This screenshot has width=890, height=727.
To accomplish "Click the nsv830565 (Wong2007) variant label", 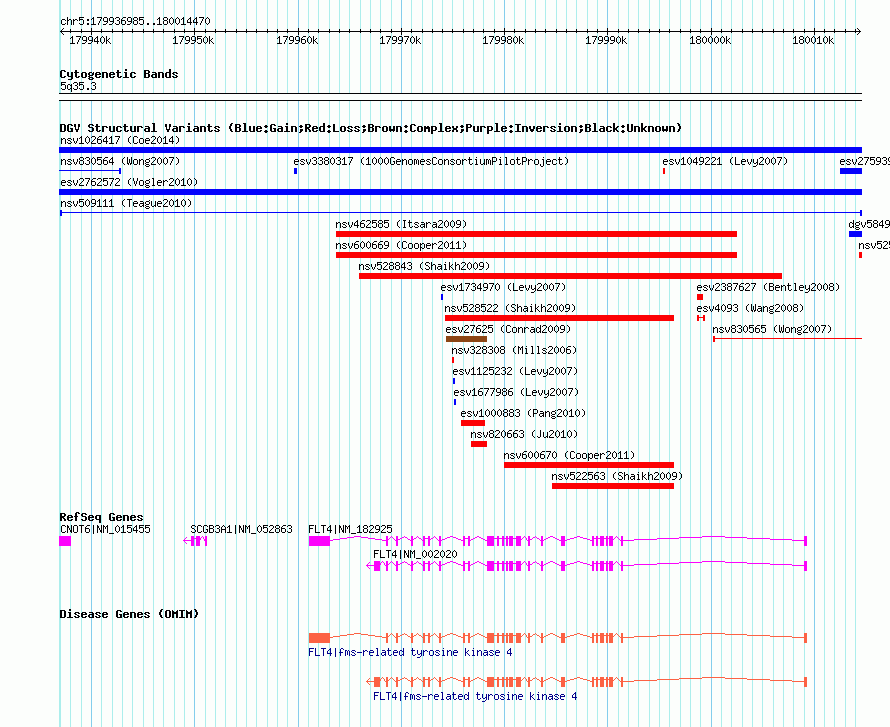I will point(772,329).
